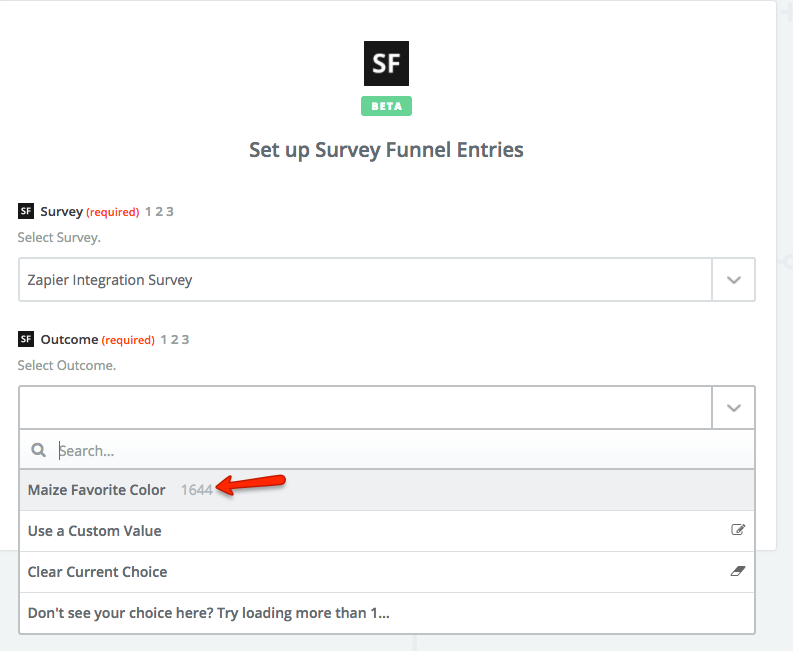
Task: Click the 123 indicator next to Outcome
Action: 174,339
